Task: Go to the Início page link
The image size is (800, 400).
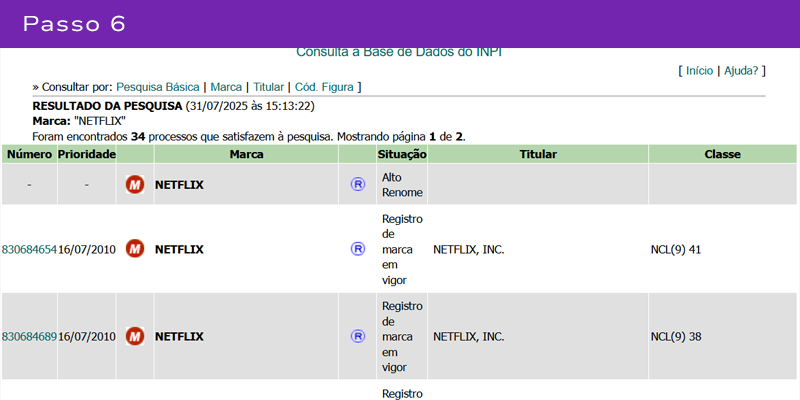Action: pos(699,71)
